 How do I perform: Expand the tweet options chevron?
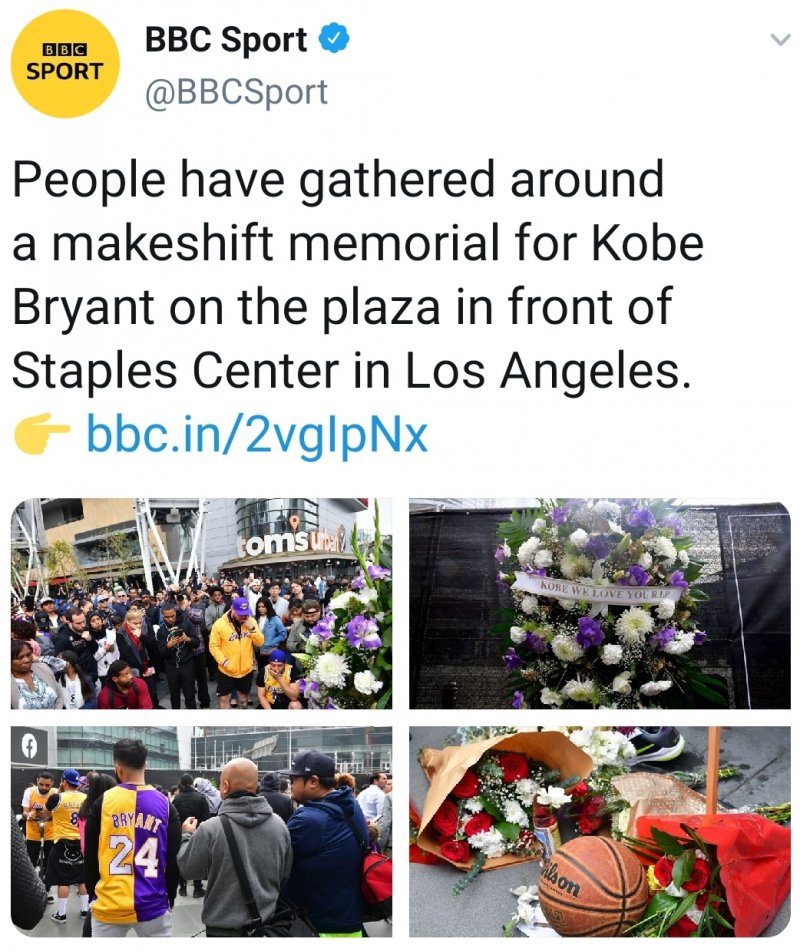(777, 40)
